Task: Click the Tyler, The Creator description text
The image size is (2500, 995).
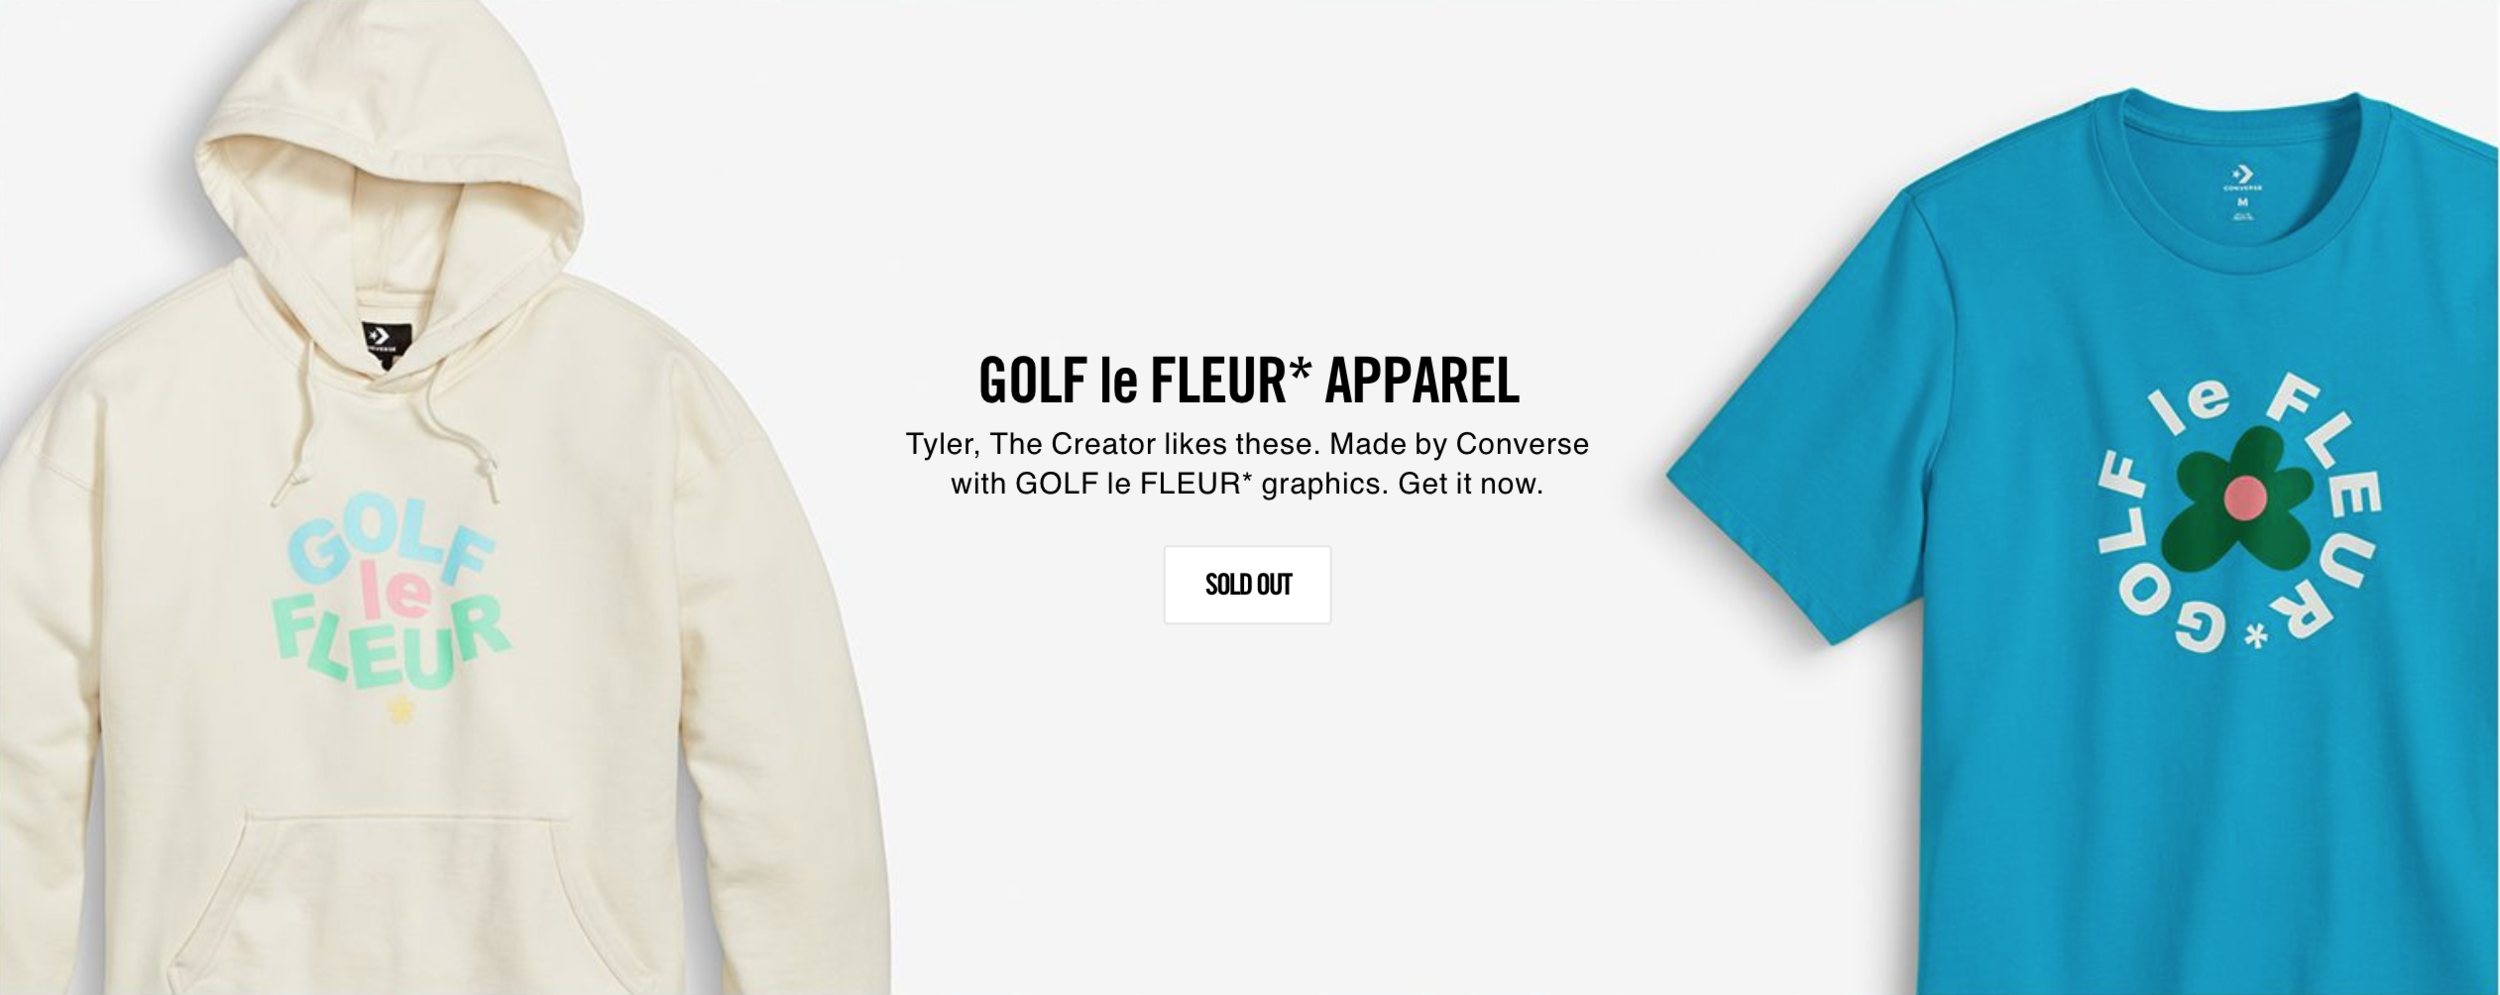Action: pos(1247,464)
